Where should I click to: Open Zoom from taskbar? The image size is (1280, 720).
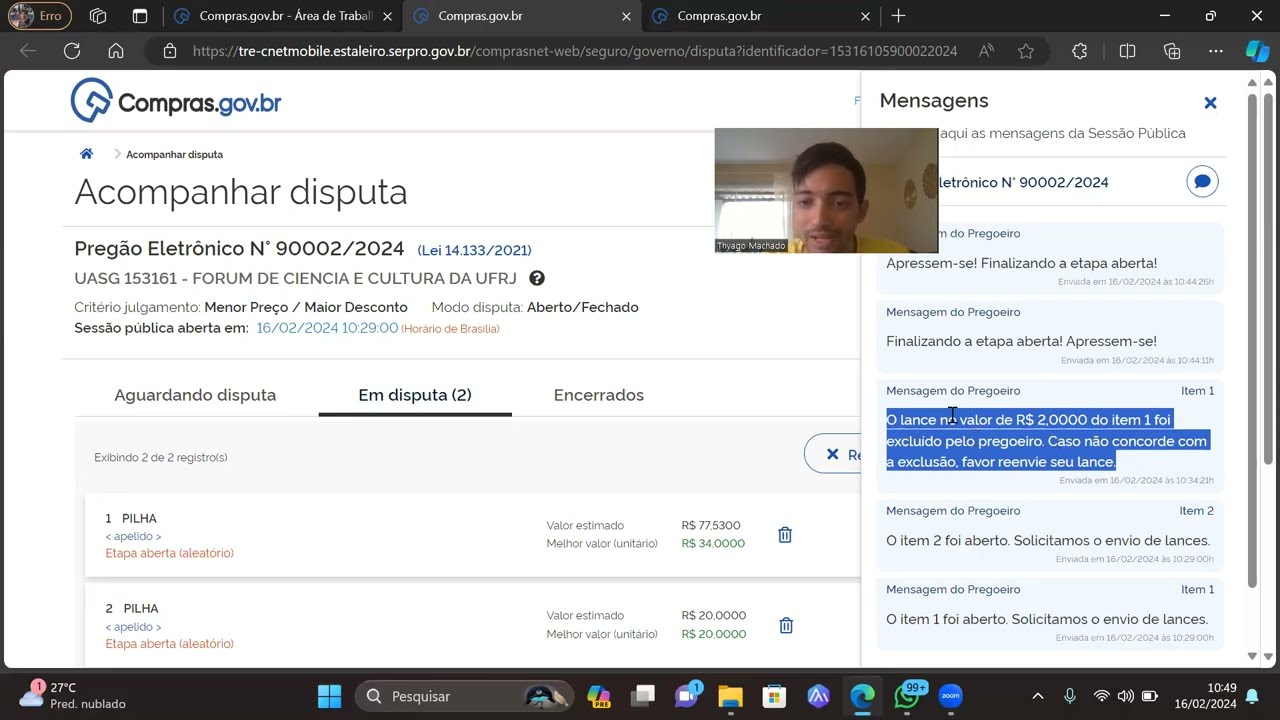[x=950, y=696]
